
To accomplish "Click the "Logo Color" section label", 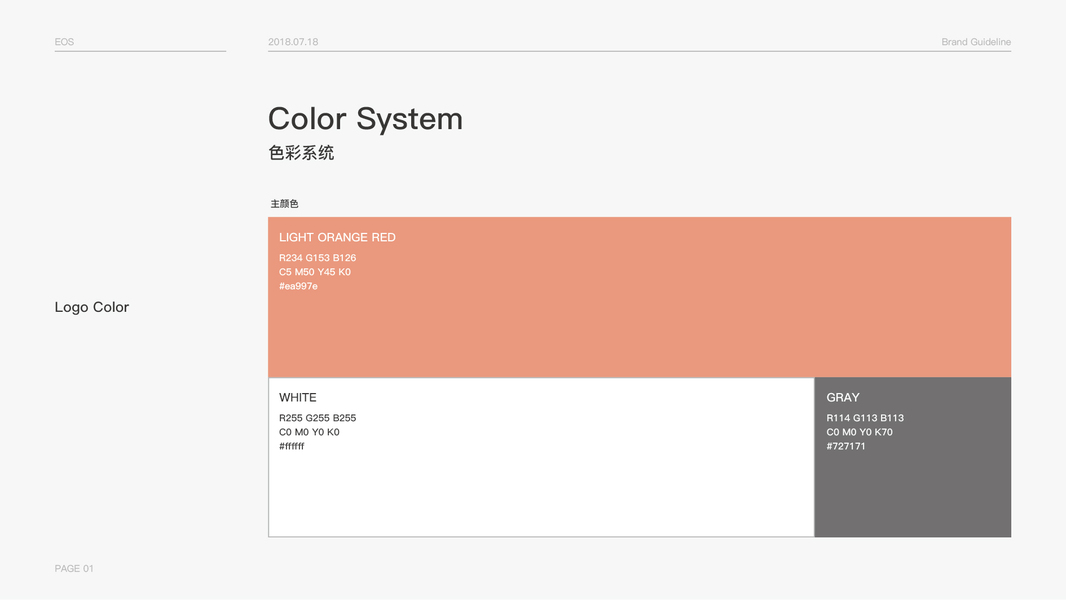I will [92, 308].
